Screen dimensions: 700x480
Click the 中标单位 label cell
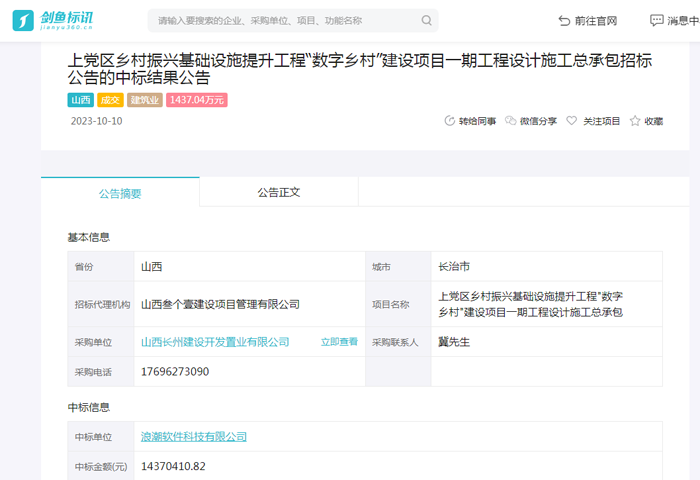pyautogui.click(x=101, y=437)
